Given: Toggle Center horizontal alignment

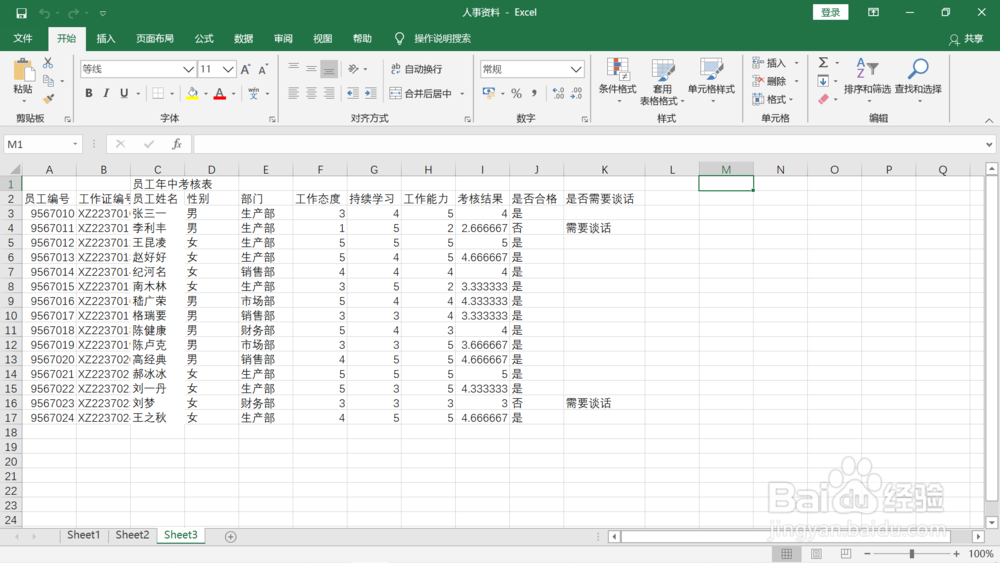Looking at the screenshot, I should click(311, 94).
